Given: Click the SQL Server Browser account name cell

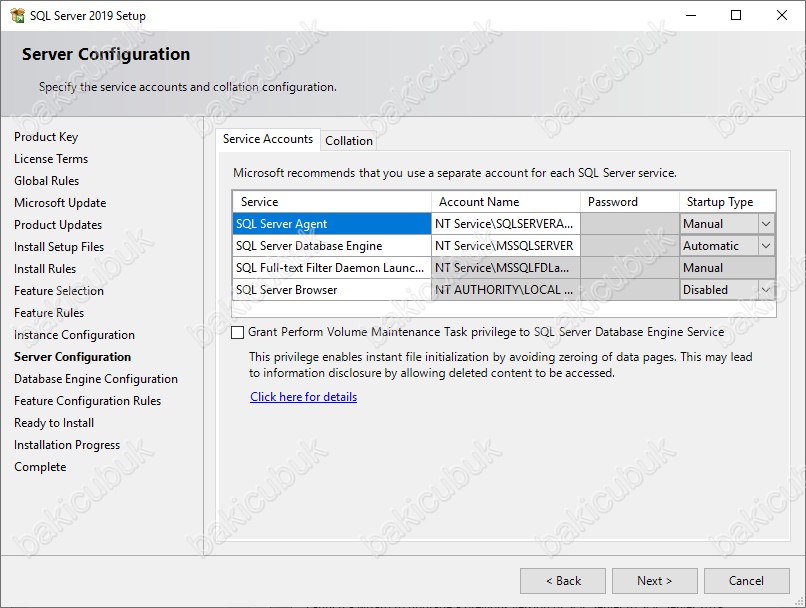Looking at the screenshot, I should [505, 290].
